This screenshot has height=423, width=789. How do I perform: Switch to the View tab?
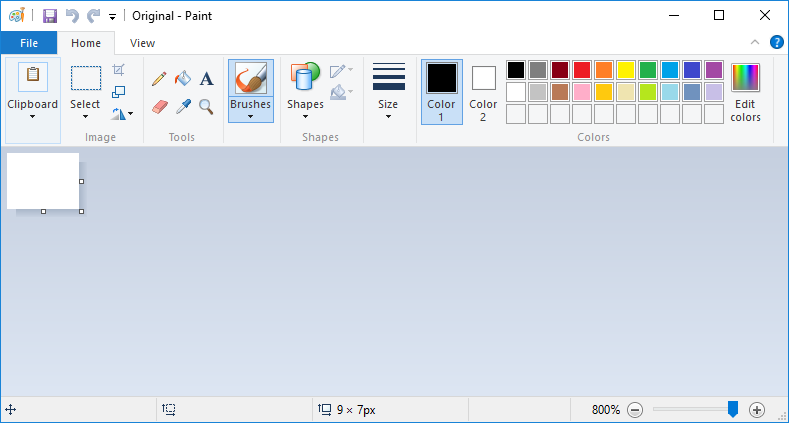[142, 43]
